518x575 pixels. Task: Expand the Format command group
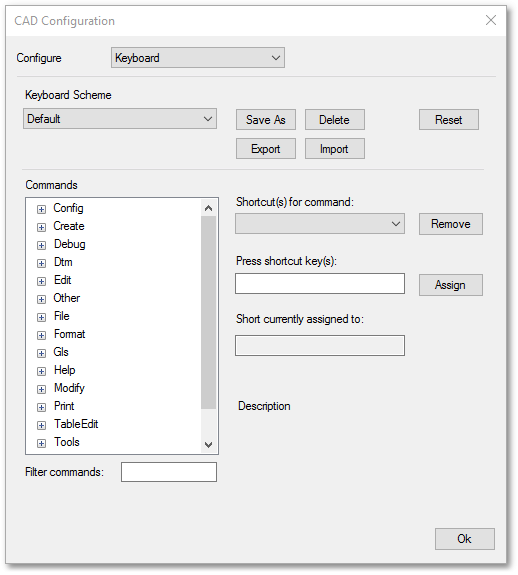tap(41, 335)
